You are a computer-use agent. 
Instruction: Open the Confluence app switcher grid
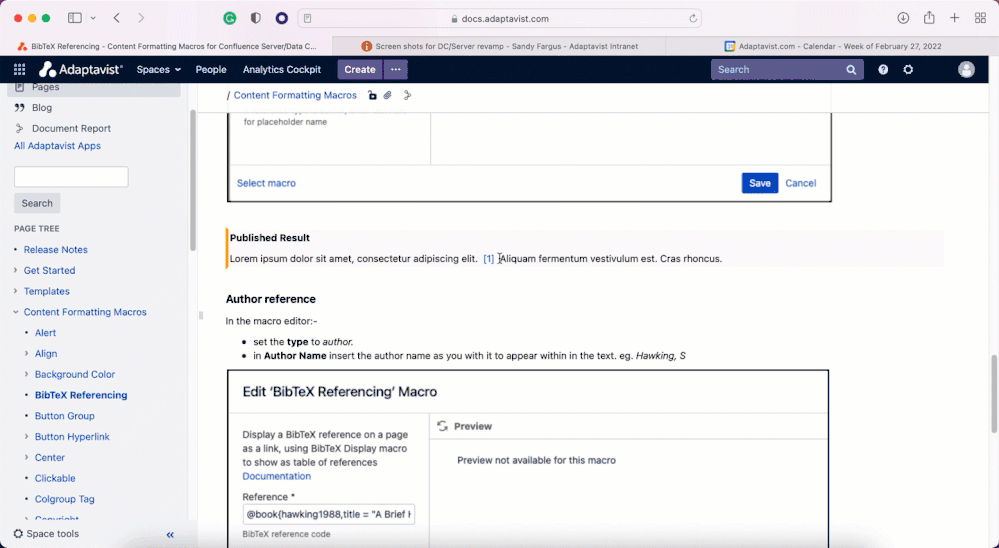(x=19, y=69)
